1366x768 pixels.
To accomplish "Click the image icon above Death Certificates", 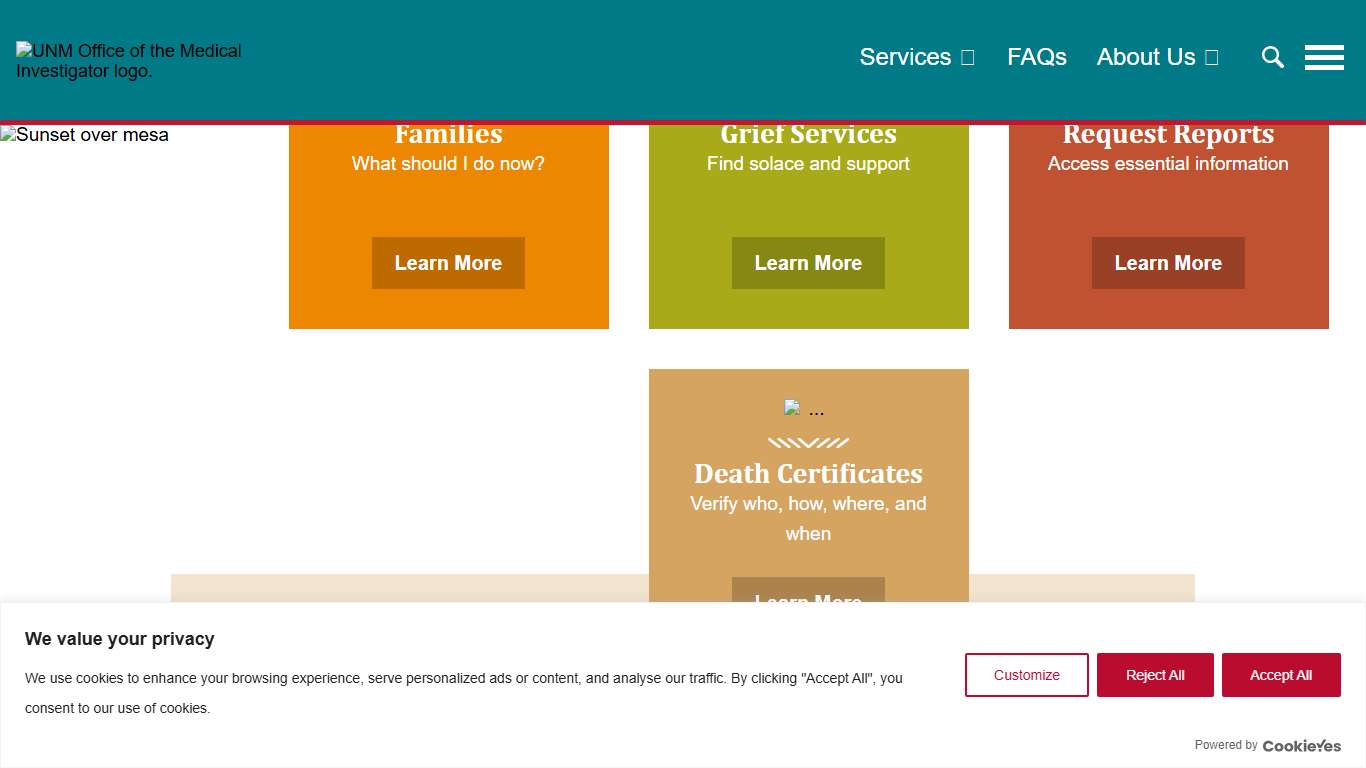I will tap(792, 408).
